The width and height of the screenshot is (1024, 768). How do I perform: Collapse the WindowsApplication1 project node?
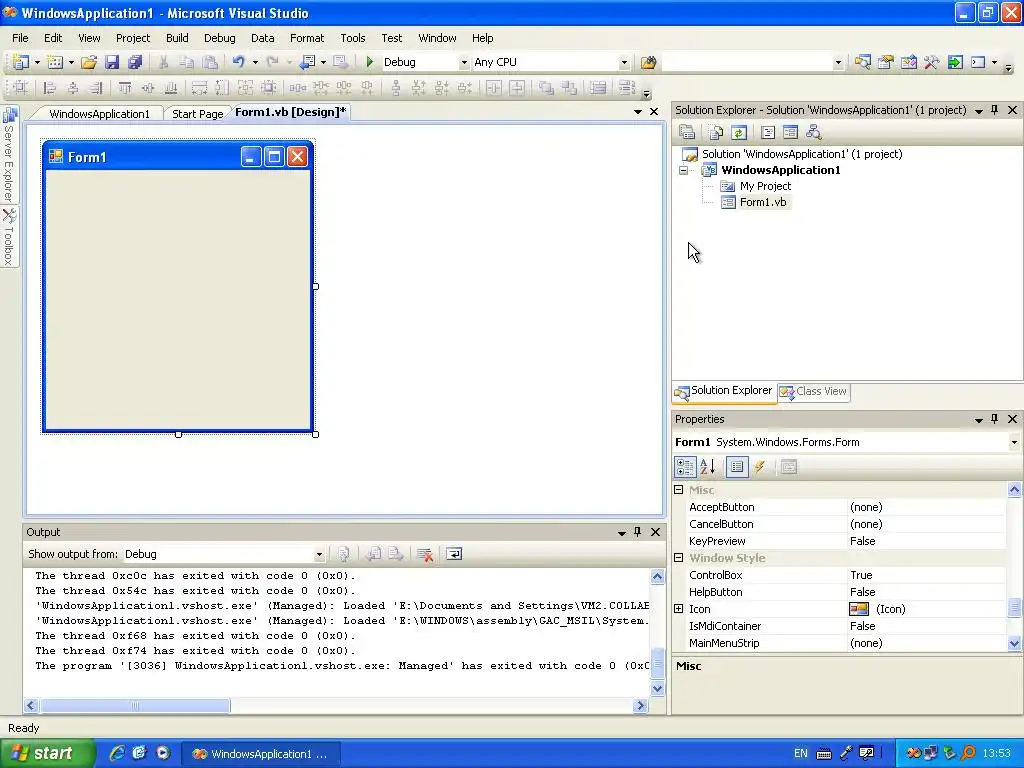point(684,170)
